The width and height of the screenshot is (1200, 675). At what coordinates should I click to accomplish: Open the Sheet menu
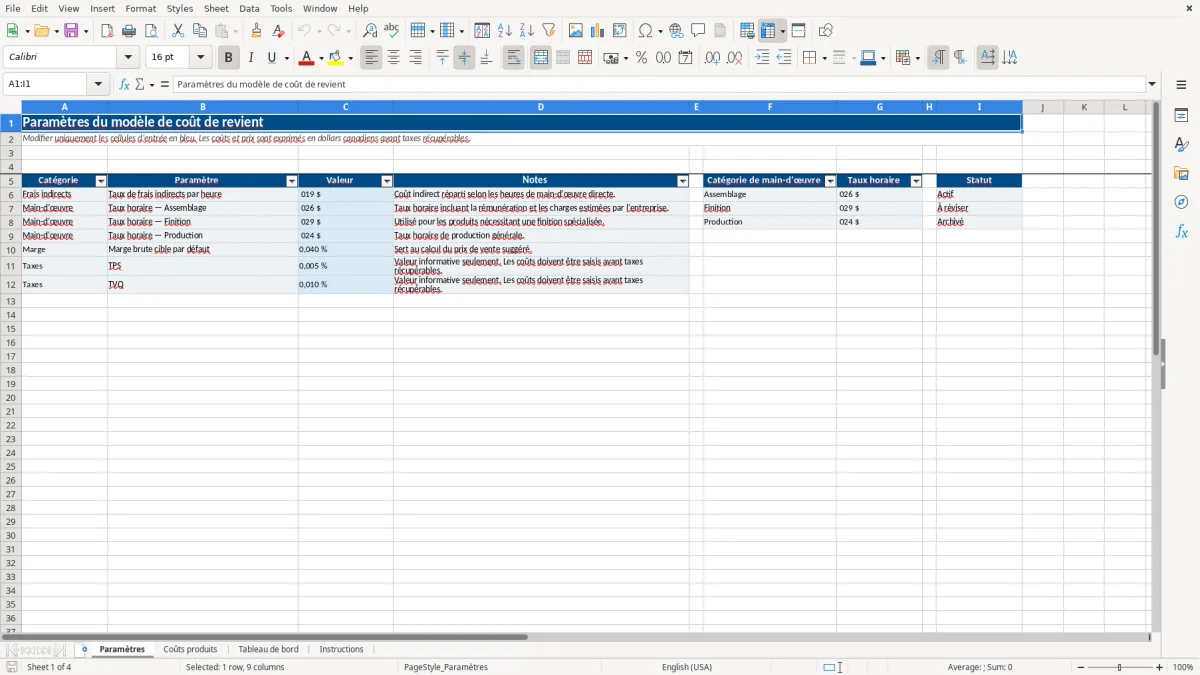pos(216,8)
